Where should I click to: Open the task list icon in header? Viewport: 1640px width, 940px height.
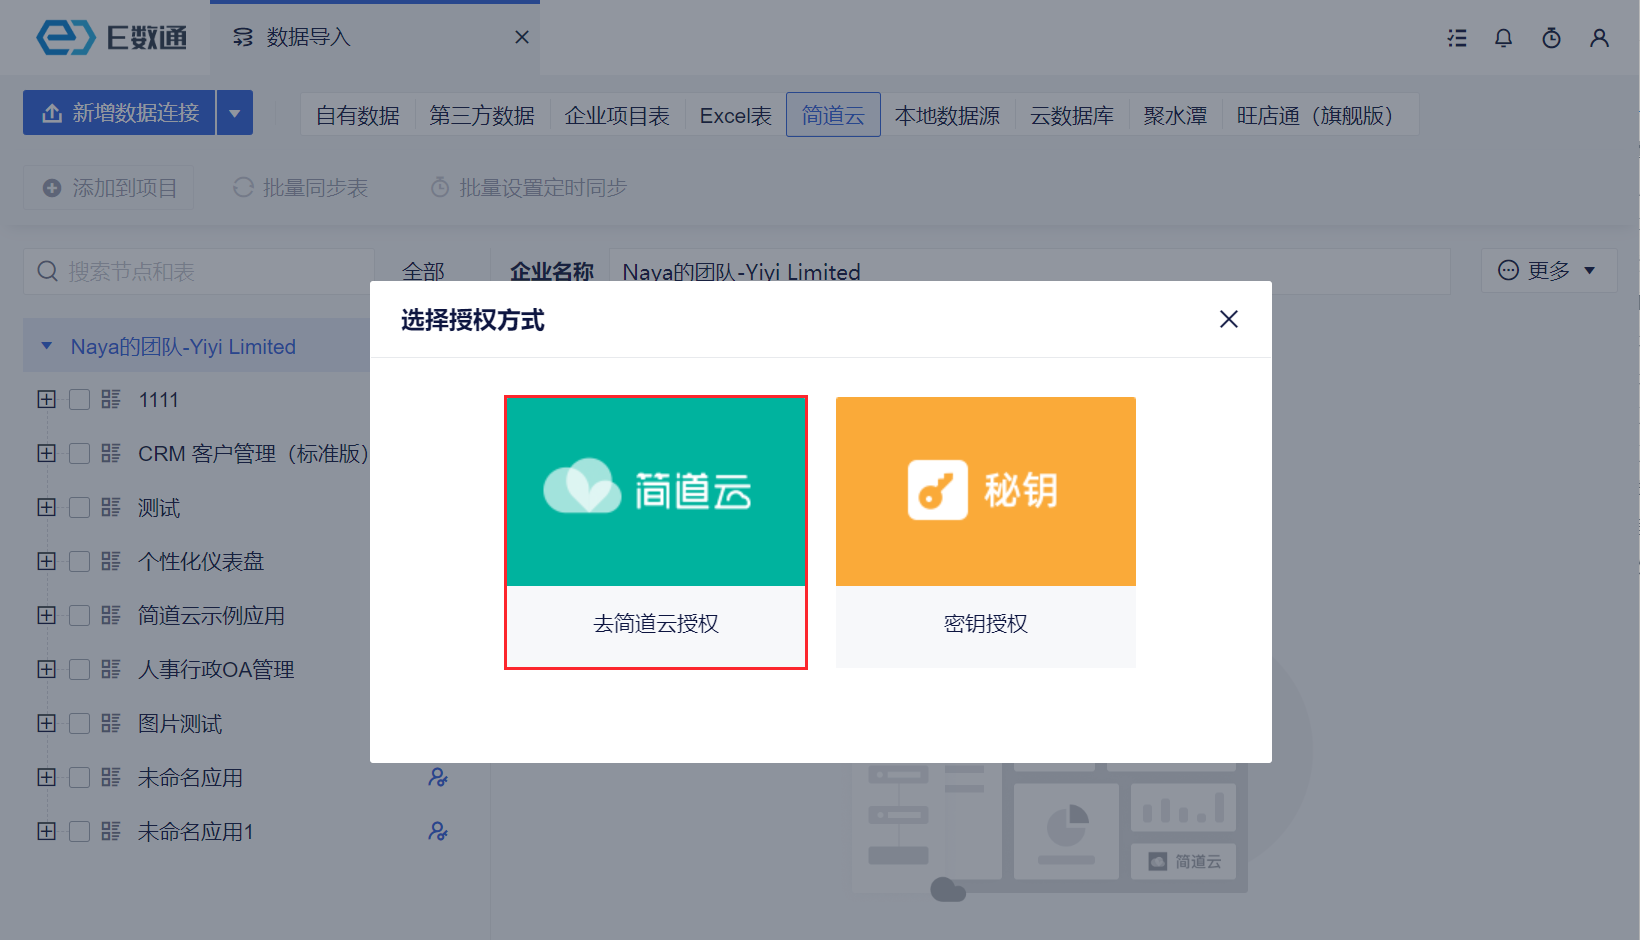point(1457,38)
